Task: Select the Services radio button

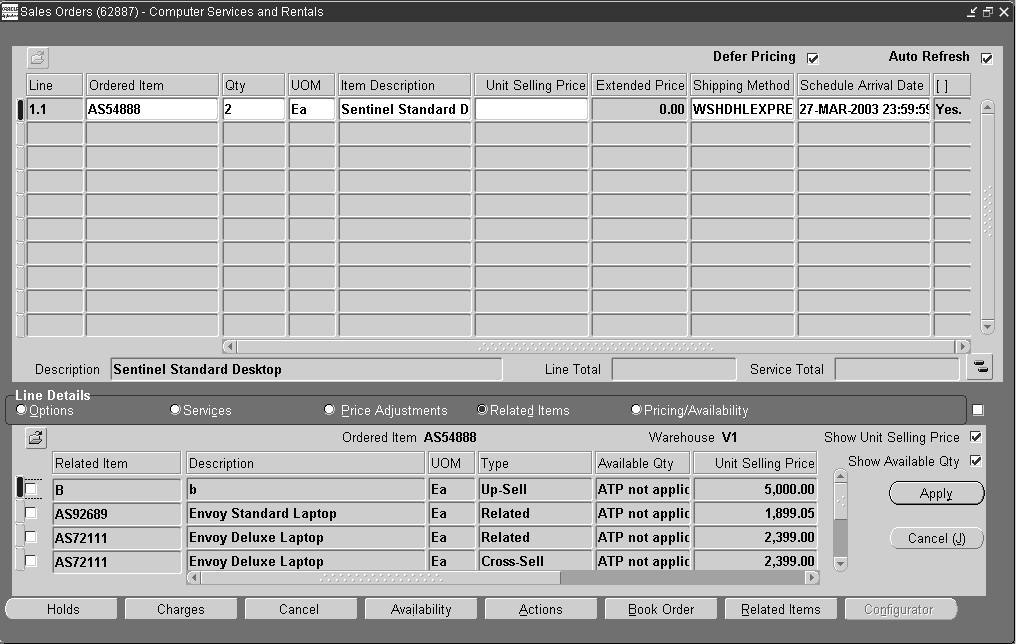Action: tap(175, 409)
